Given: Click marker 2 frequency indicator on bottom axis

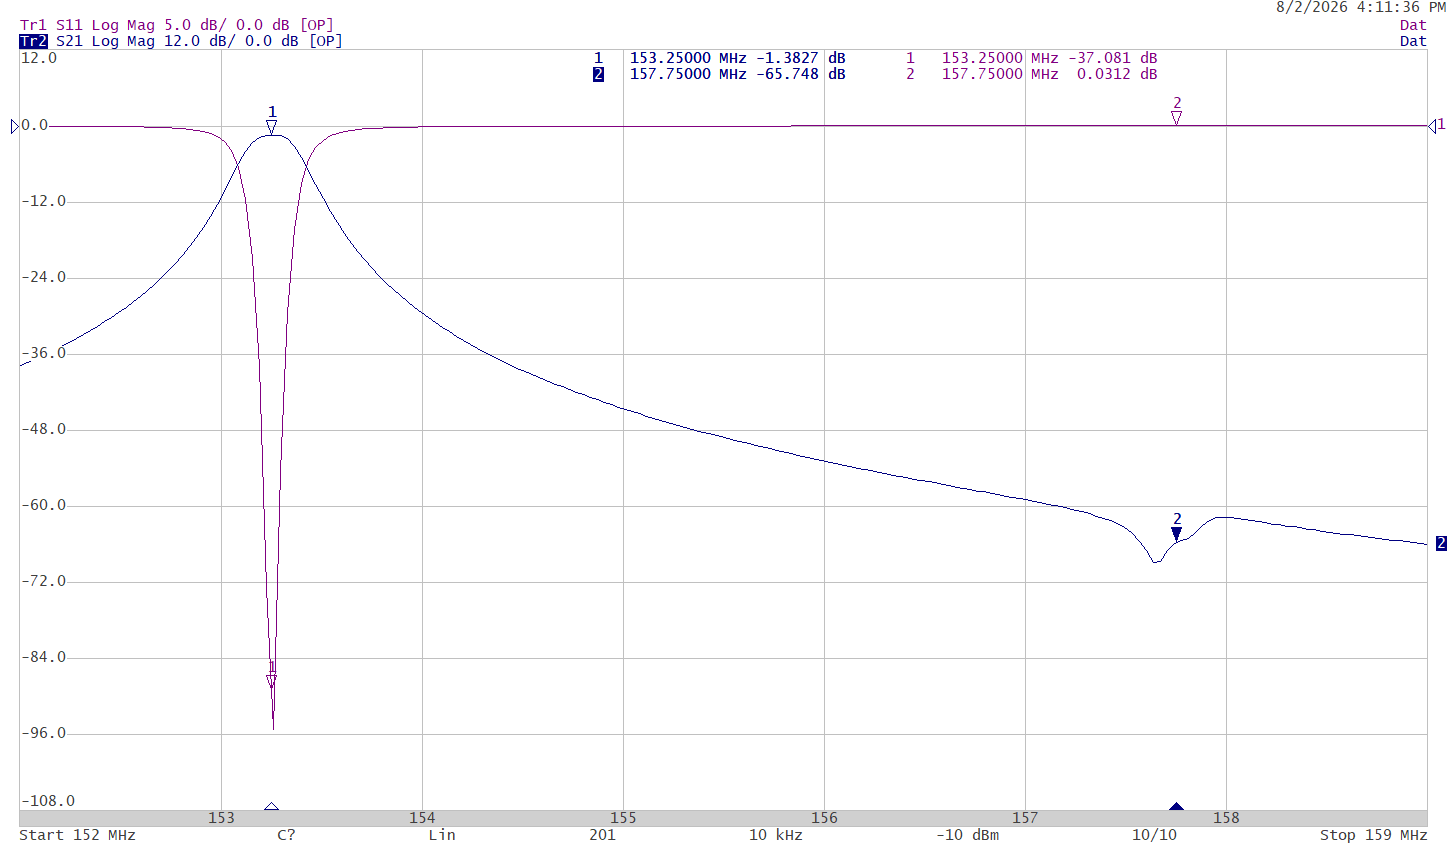Looking at the screenshot, I should point(1176,806).
